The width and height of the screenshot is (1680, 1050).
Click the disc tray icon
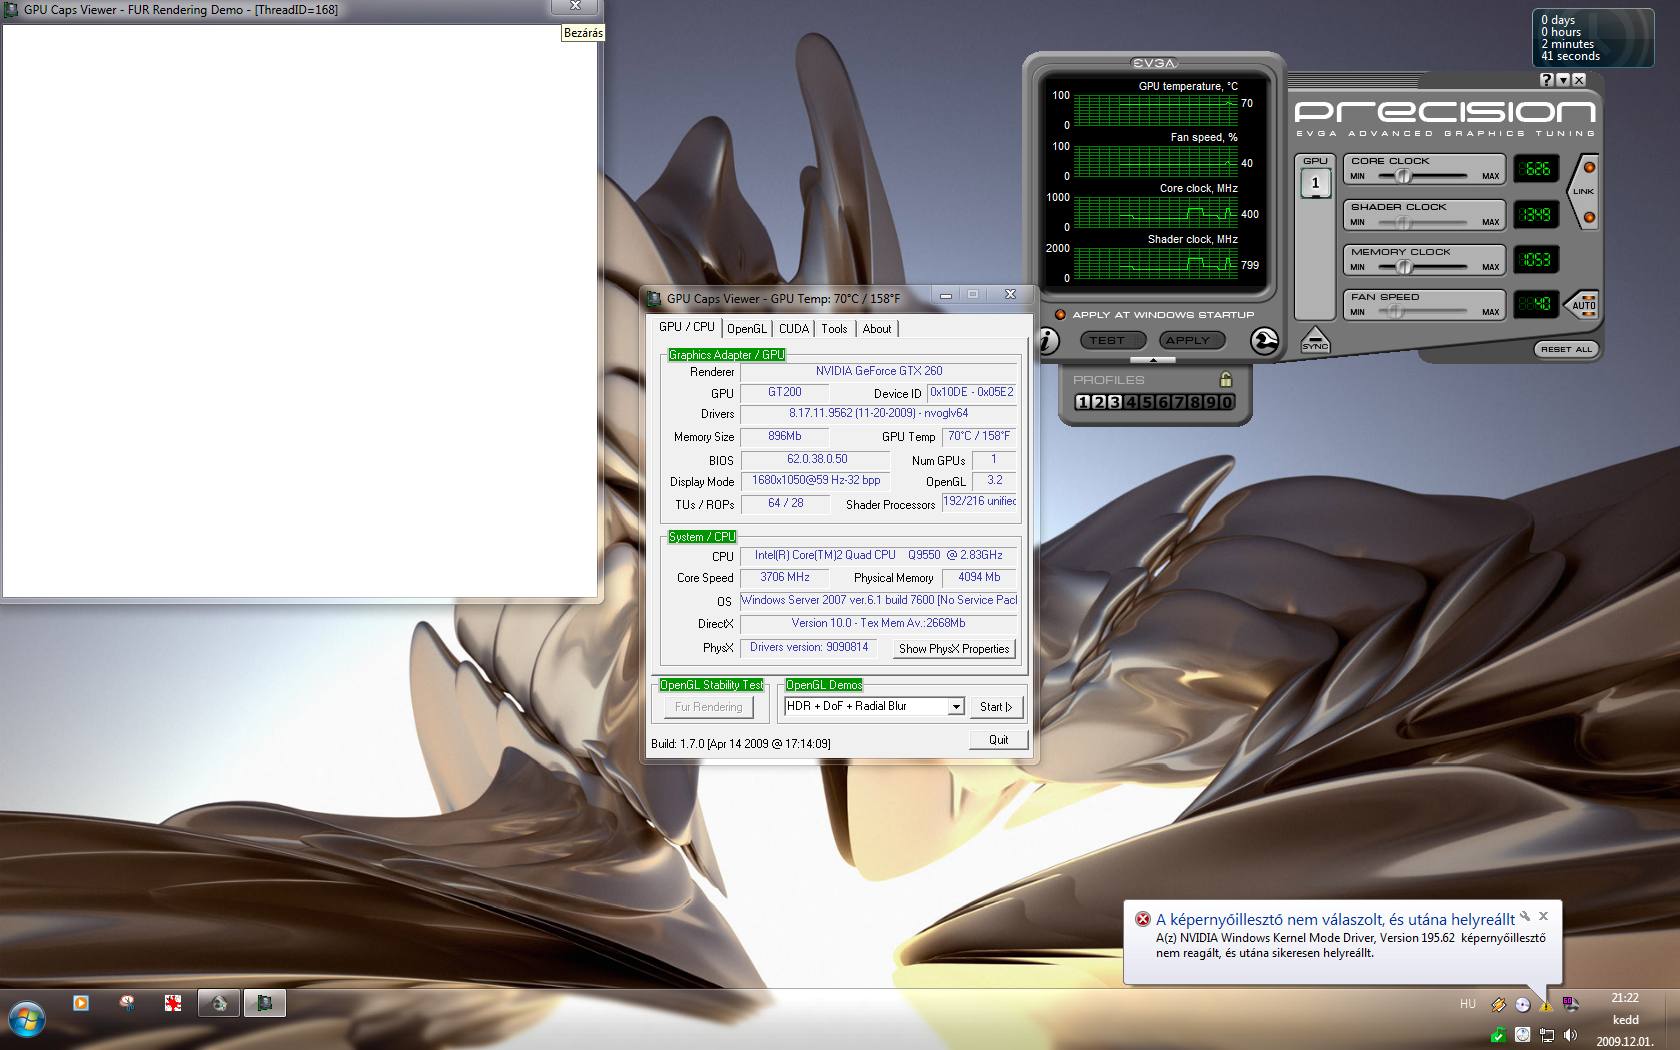pos(1521,1004)
